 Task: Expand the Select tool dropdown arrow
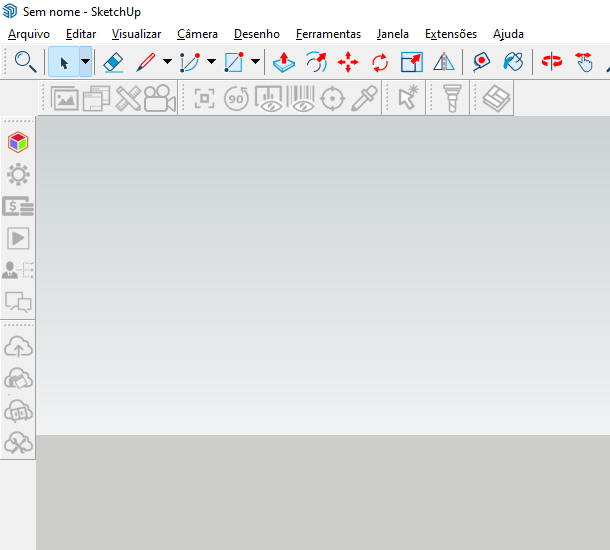click(x=86, y=61)
